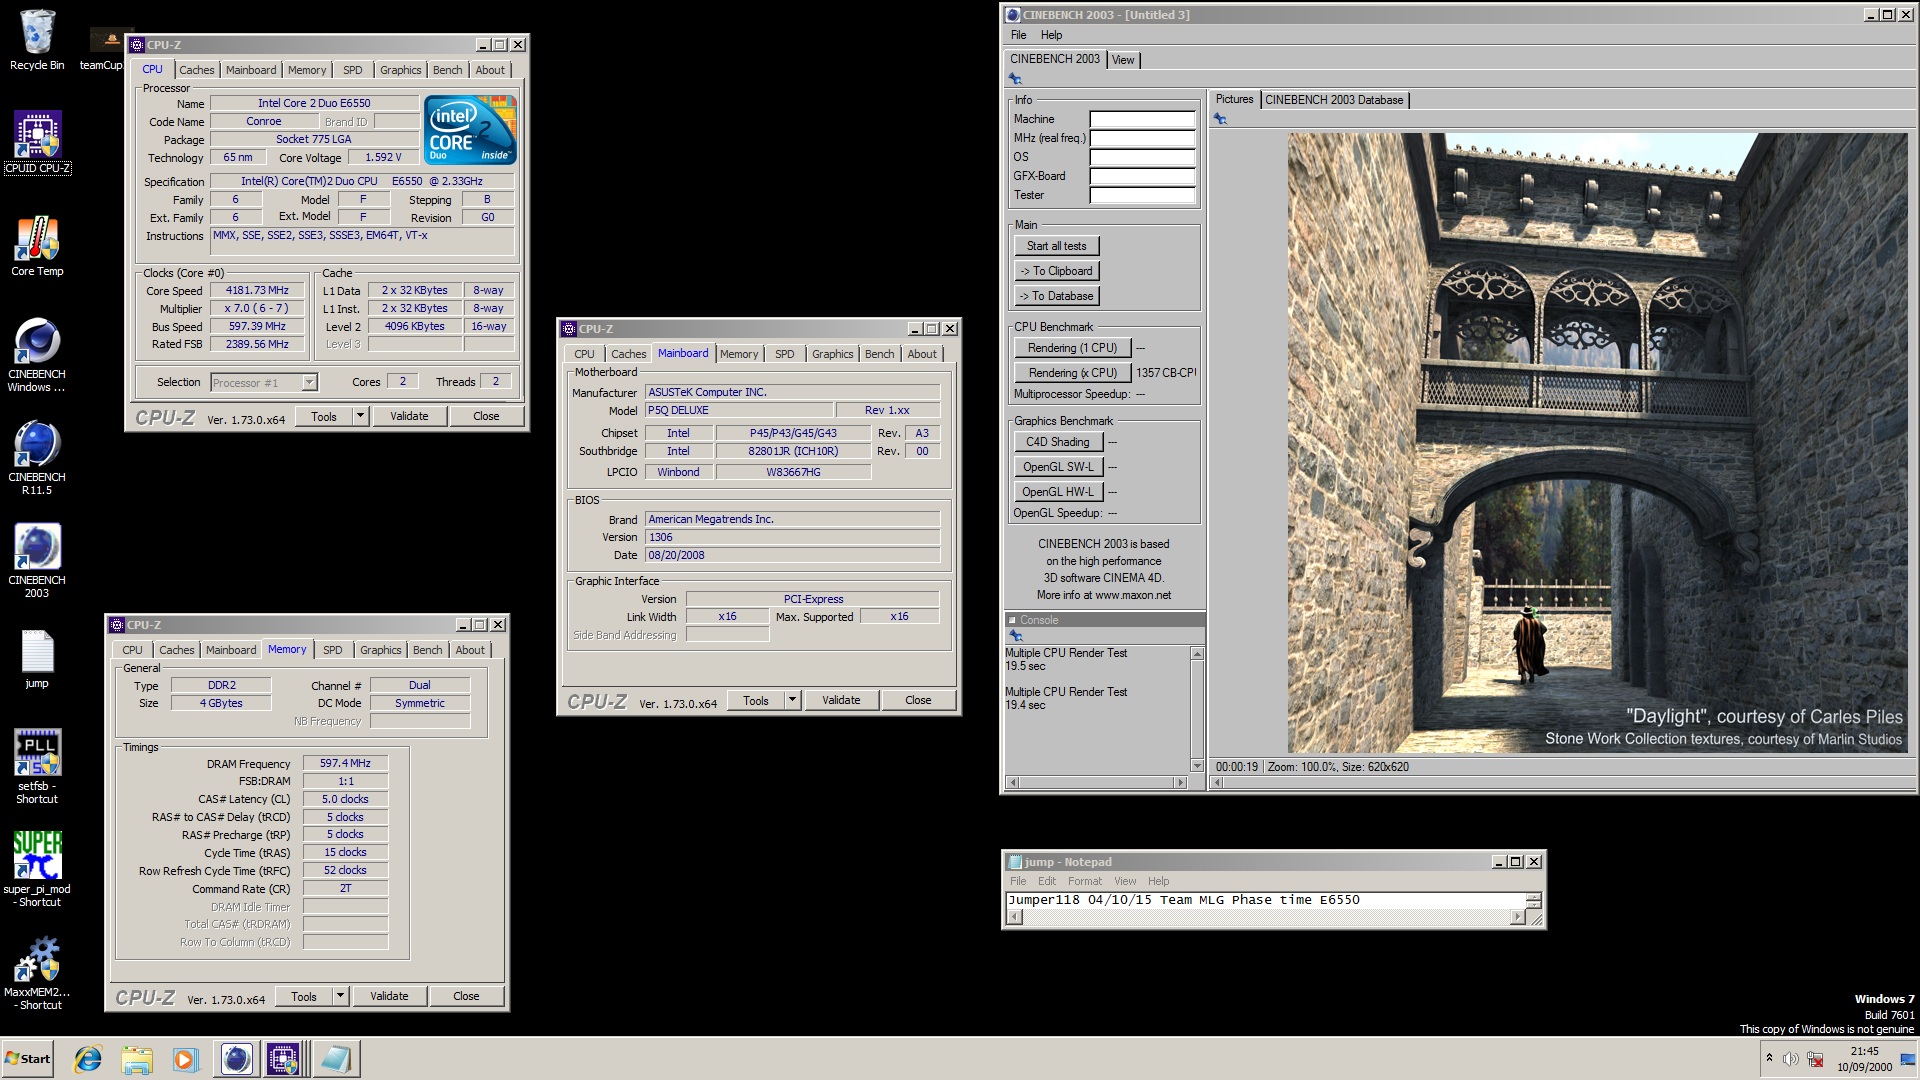This screenshot has height=1080, width=1920.
Task: Click pin icon under Pictures tab
Action: coord(1220,119)
